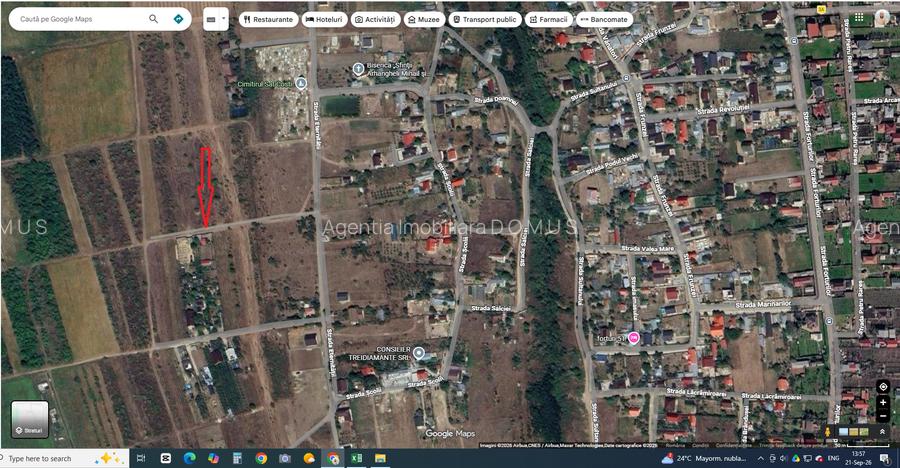Open Calculator from the taskbar
The image size is (900, 468).
tap(237, 458)
